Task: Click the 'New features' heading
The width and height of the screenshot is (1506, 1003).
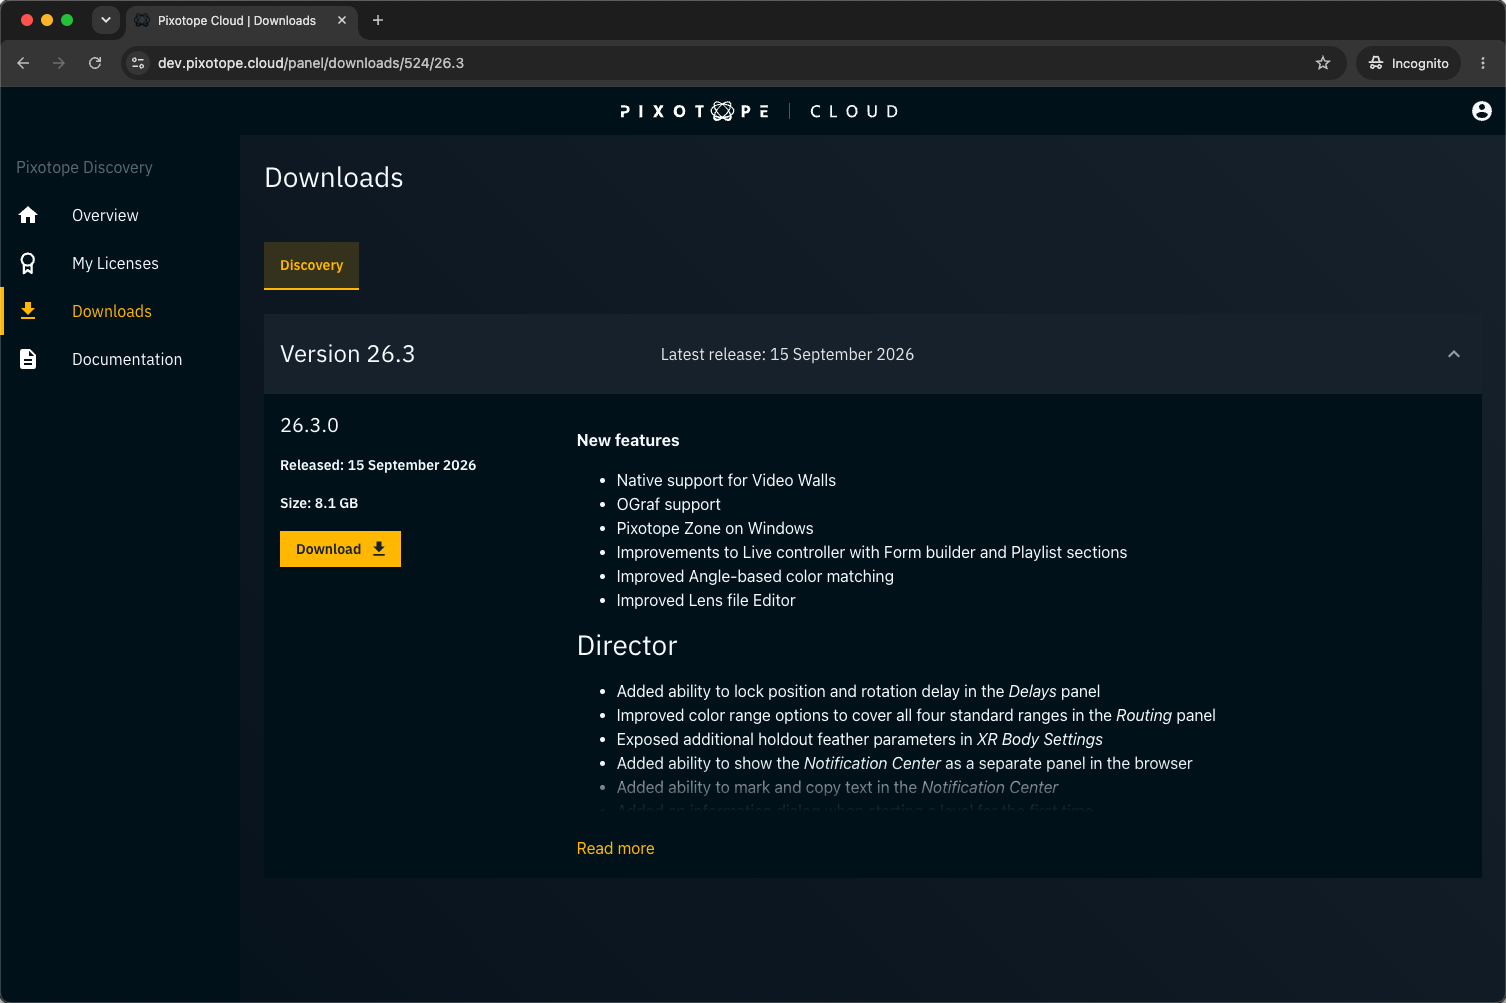Action: point(628,440)
